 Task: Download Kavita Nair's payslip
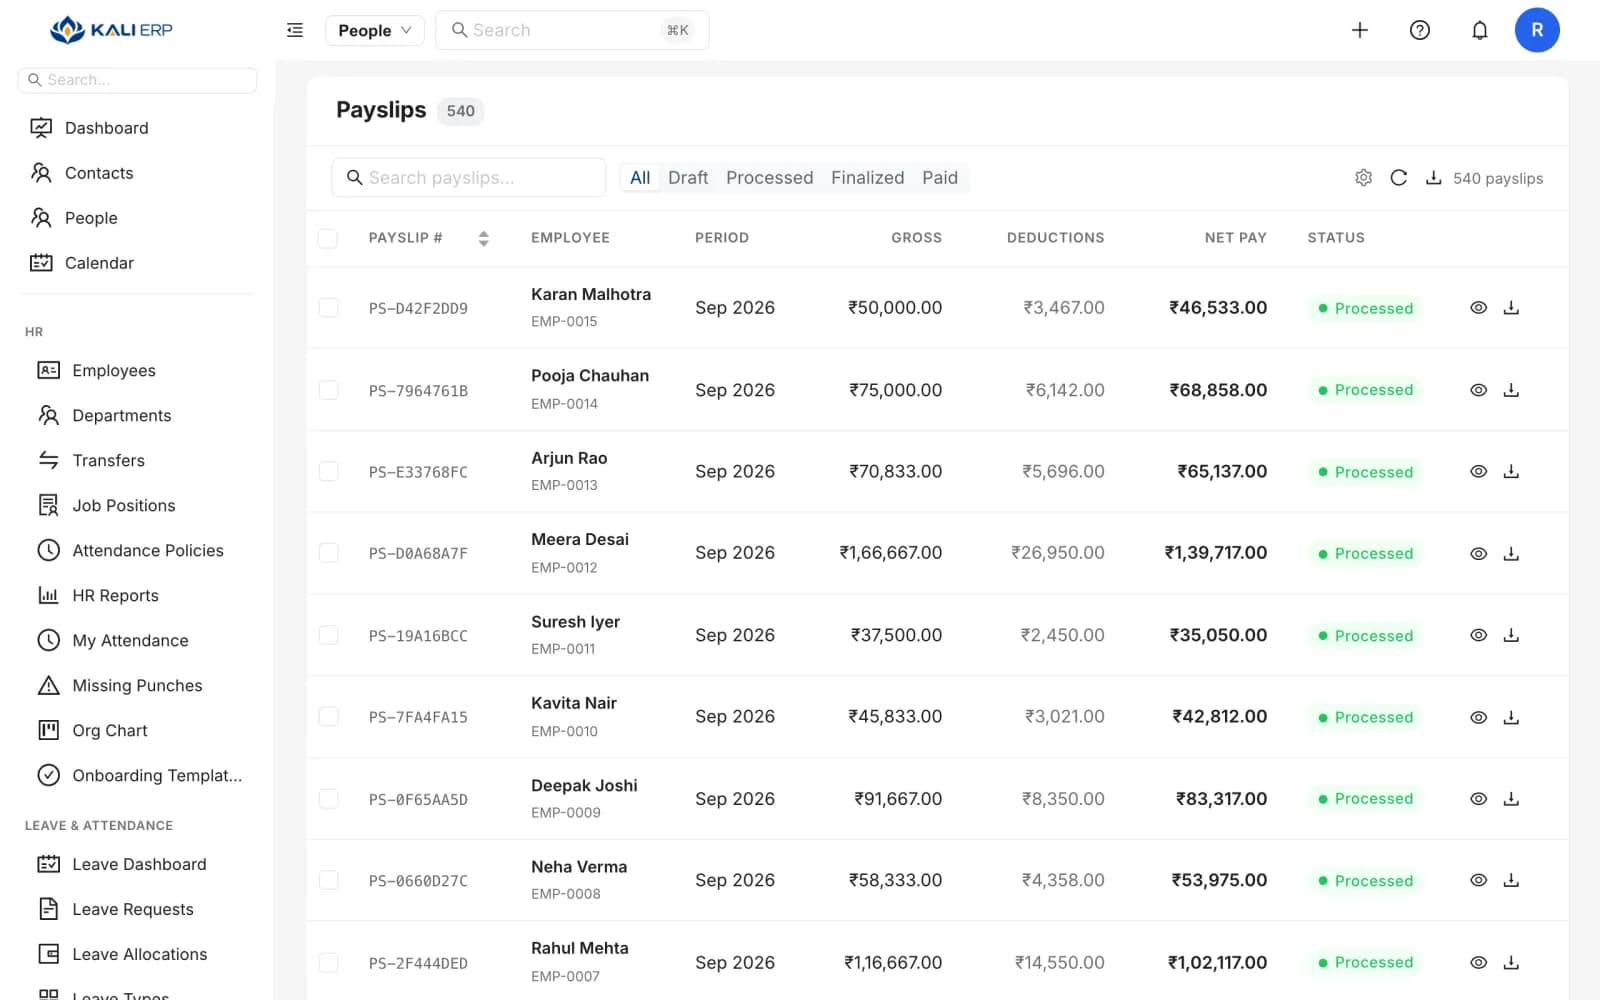click(1512, 717)
